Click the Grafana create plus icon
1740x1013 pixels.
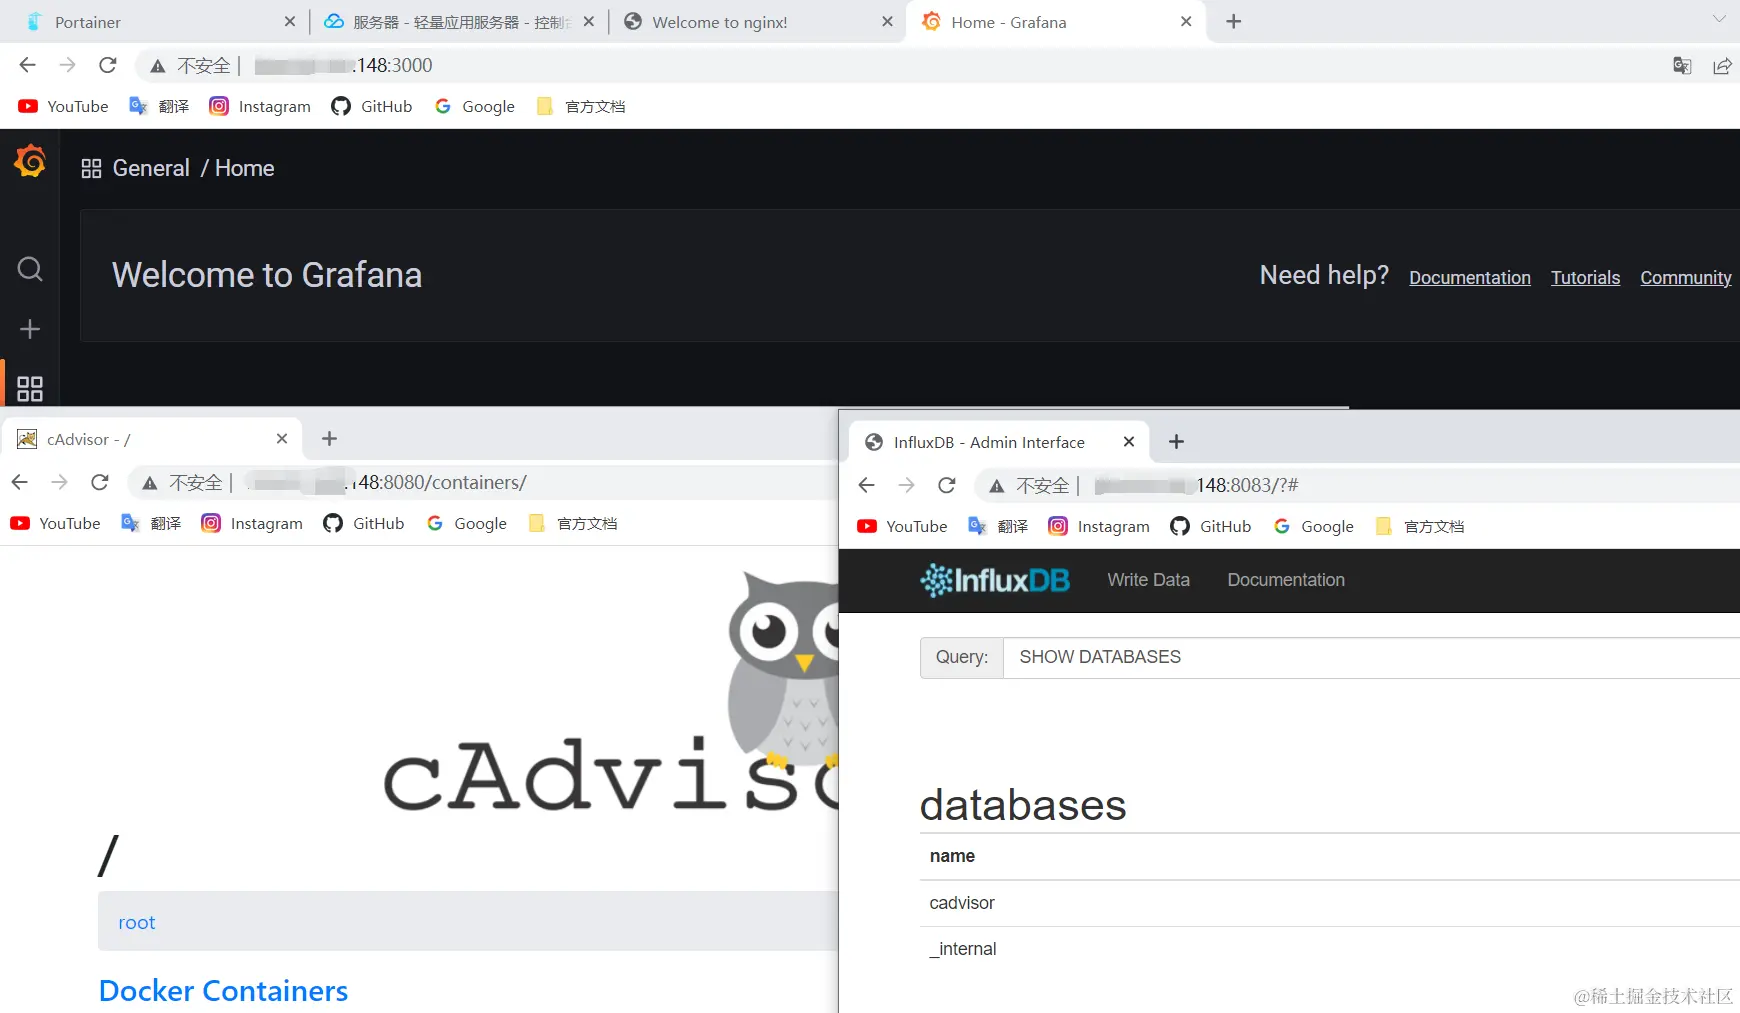click(x=30, y=329)
